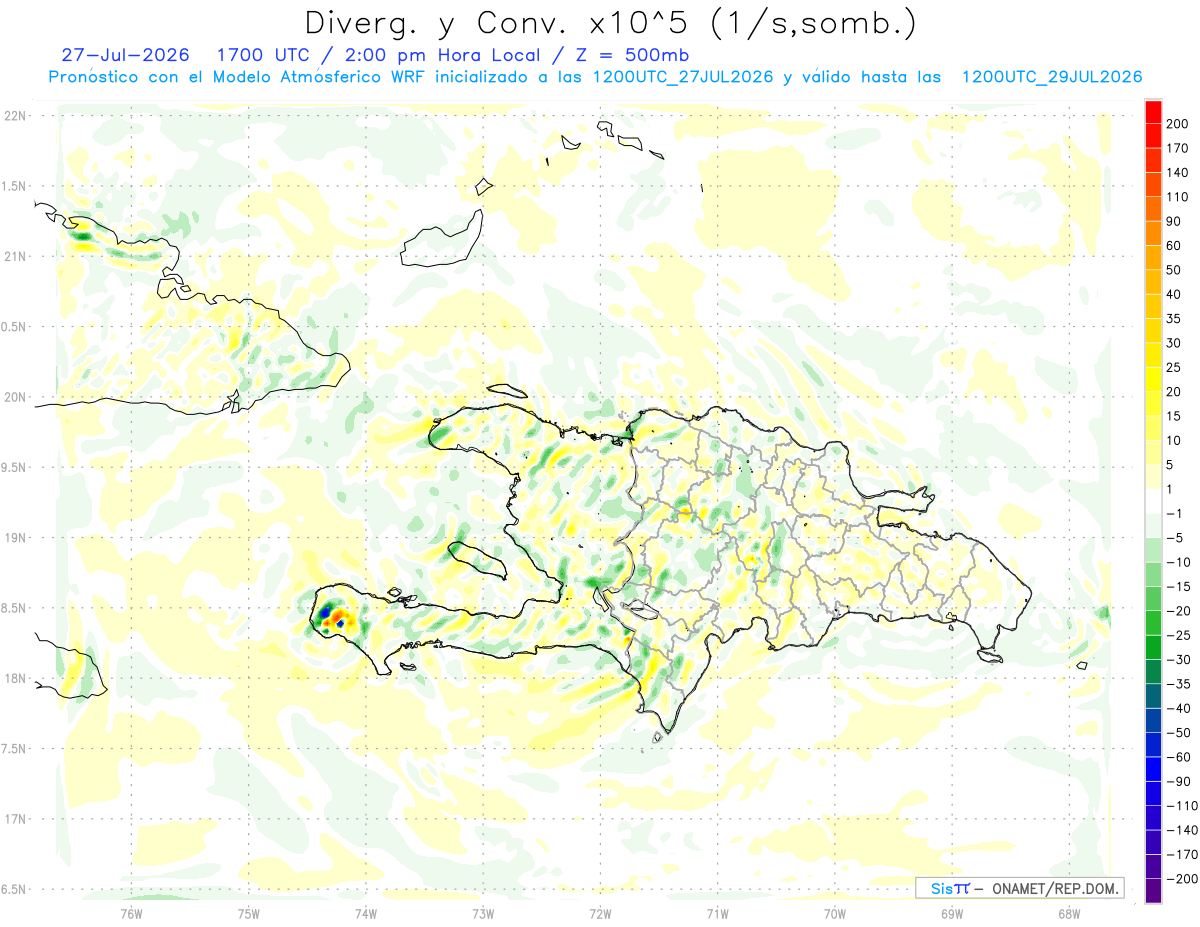This screenshot has width=1200, height=927.
Task: Click the white swatch between 1 and -1
Action: (x=1153, y=501)
